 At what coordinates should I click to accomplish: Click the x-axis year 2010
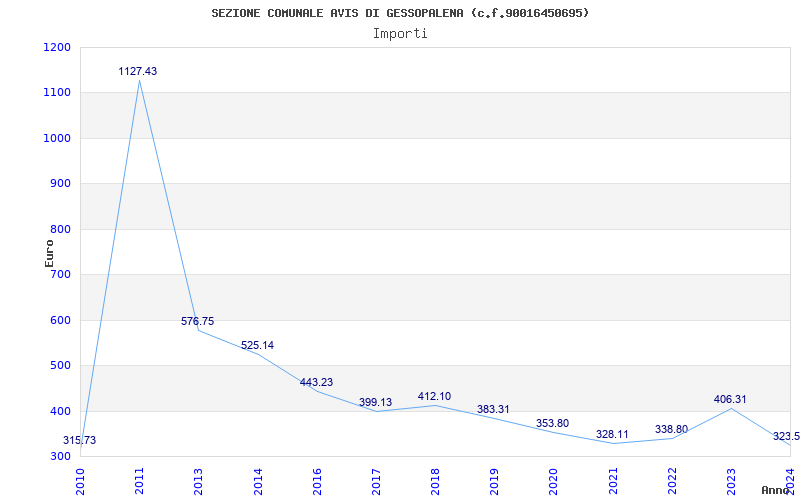(80, 481)
